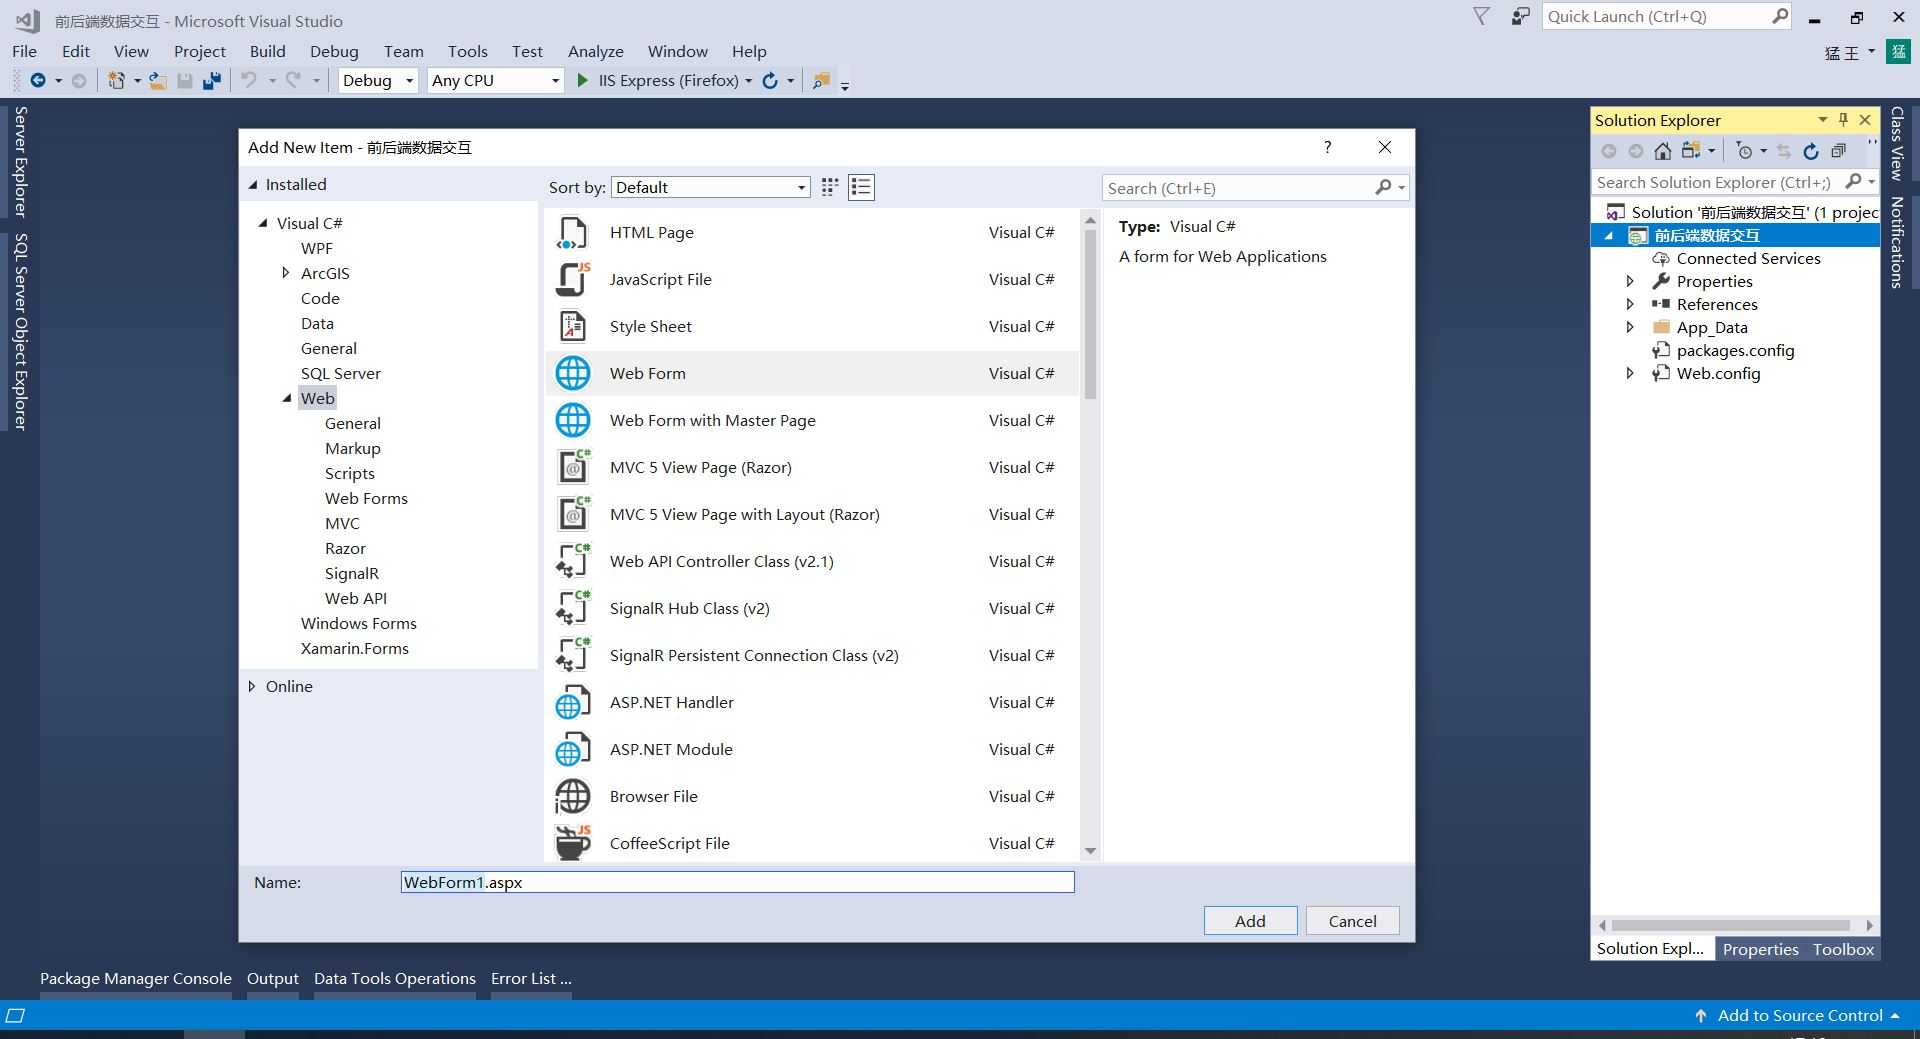This screenshot has height=1039, width=1920.
Task: Choose the ASP.NET Handler template icon
Action: (572, 702)
